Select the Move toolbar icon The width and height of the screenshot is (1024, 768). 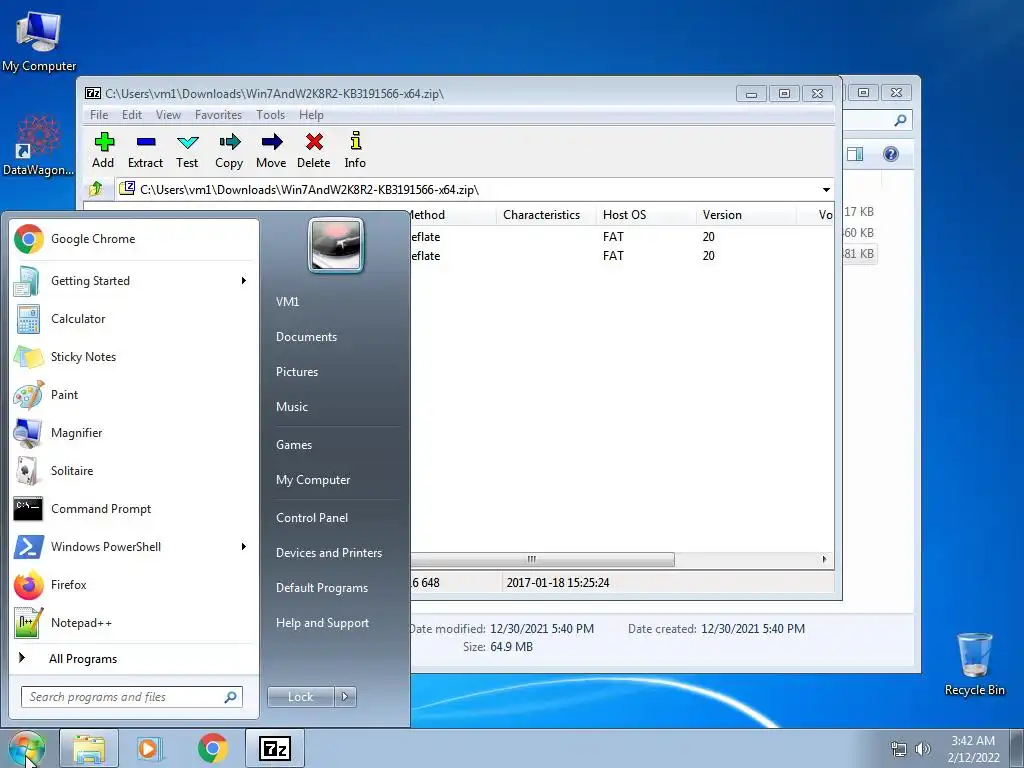point(271,150)
